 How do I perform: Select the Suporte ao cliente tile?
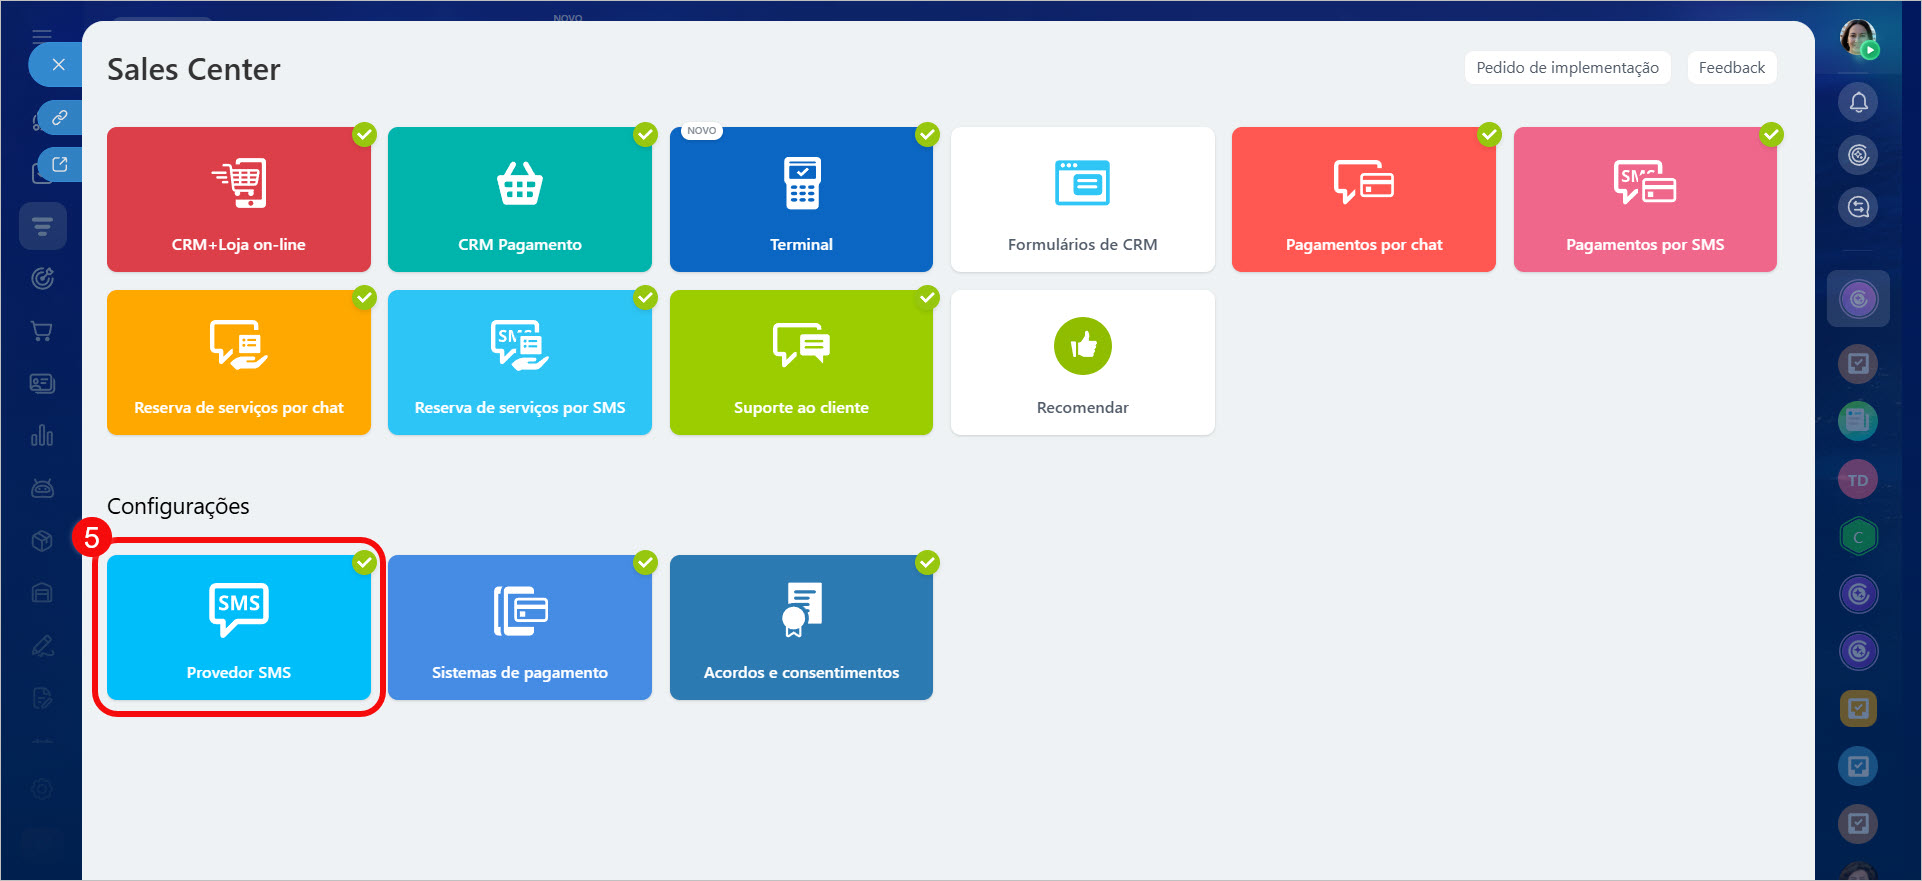801,362
